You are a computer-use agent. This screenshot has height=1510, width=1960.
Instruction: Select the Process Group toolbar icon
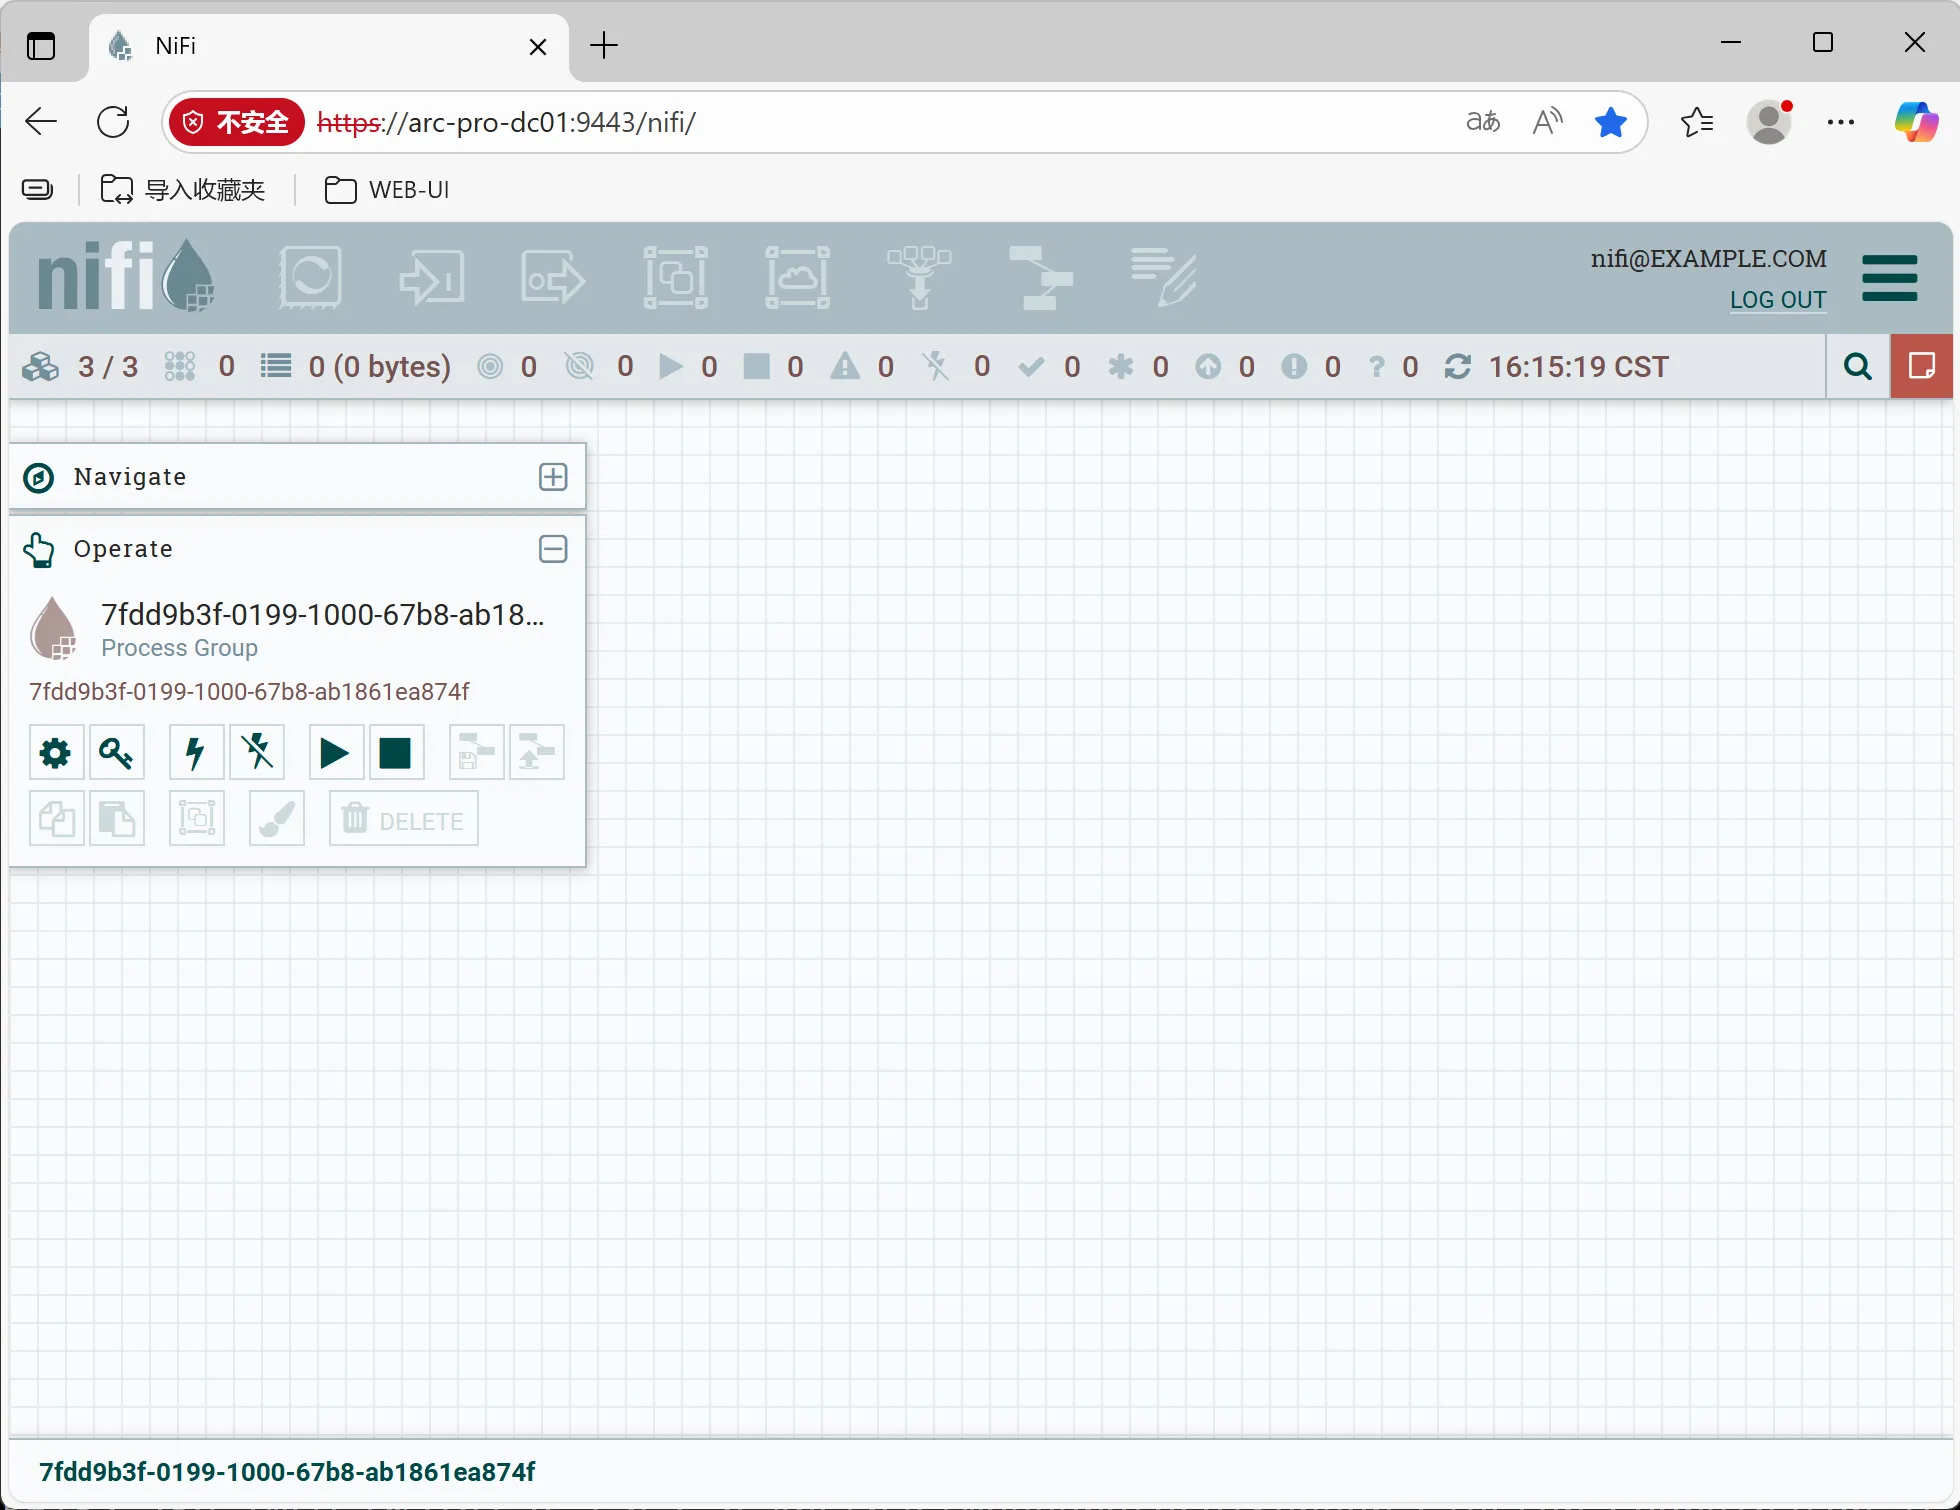[675, 277]
